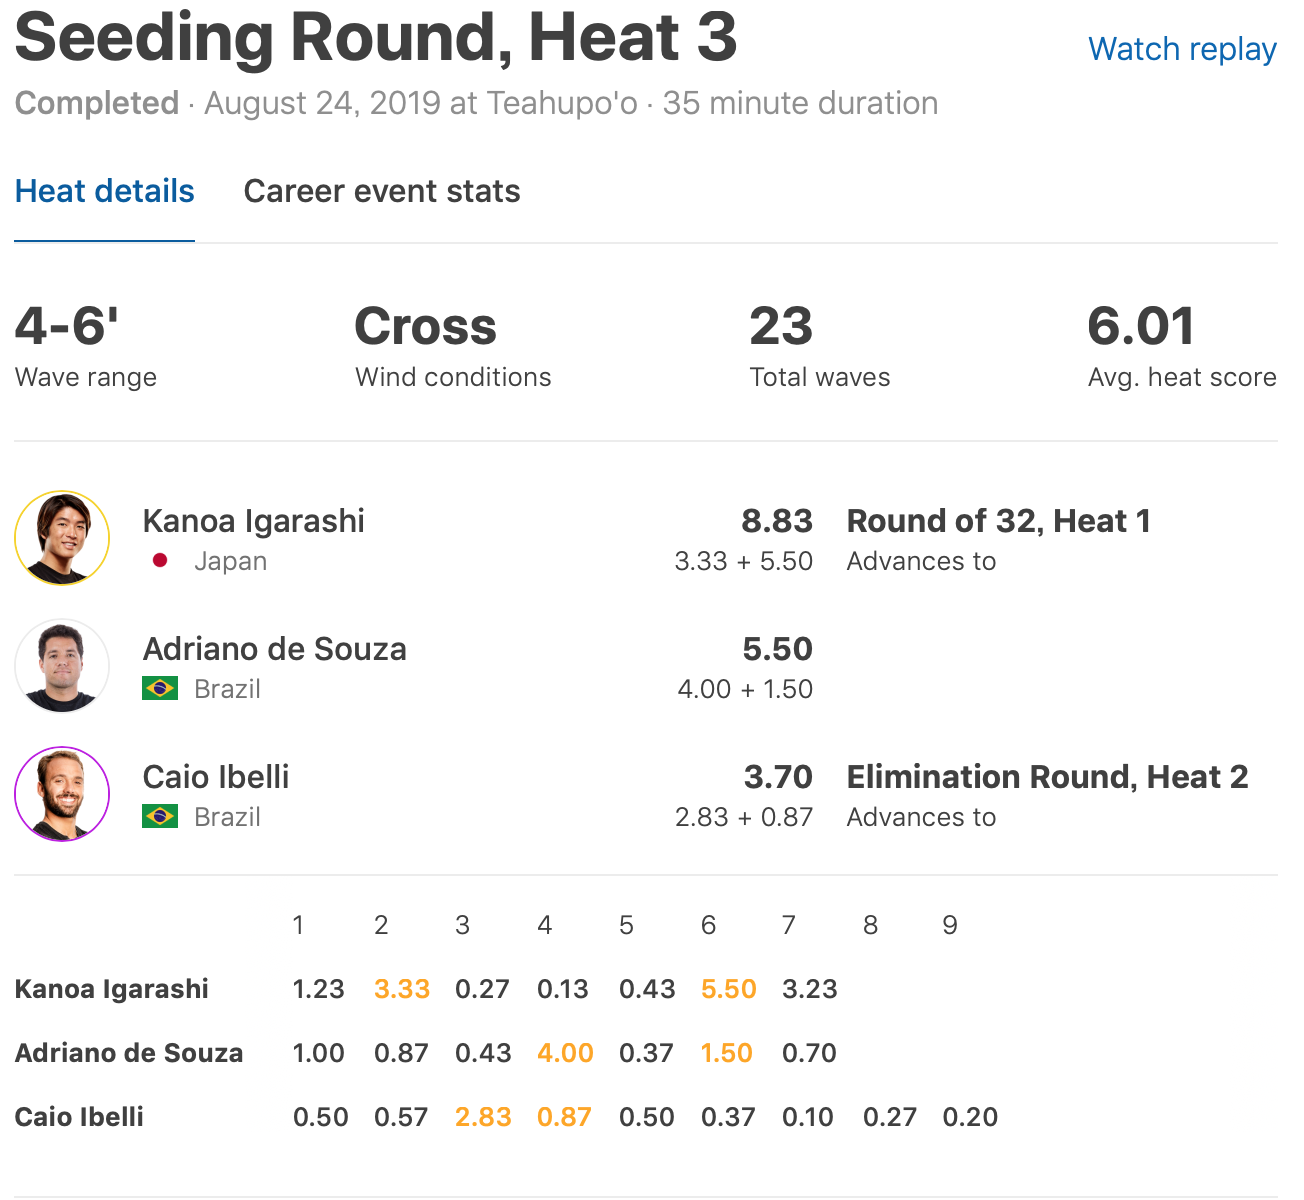Screen dimensions: 1304x1200
Task: Click Adriano de Souza's profile photo
Action: click(62, 666)
